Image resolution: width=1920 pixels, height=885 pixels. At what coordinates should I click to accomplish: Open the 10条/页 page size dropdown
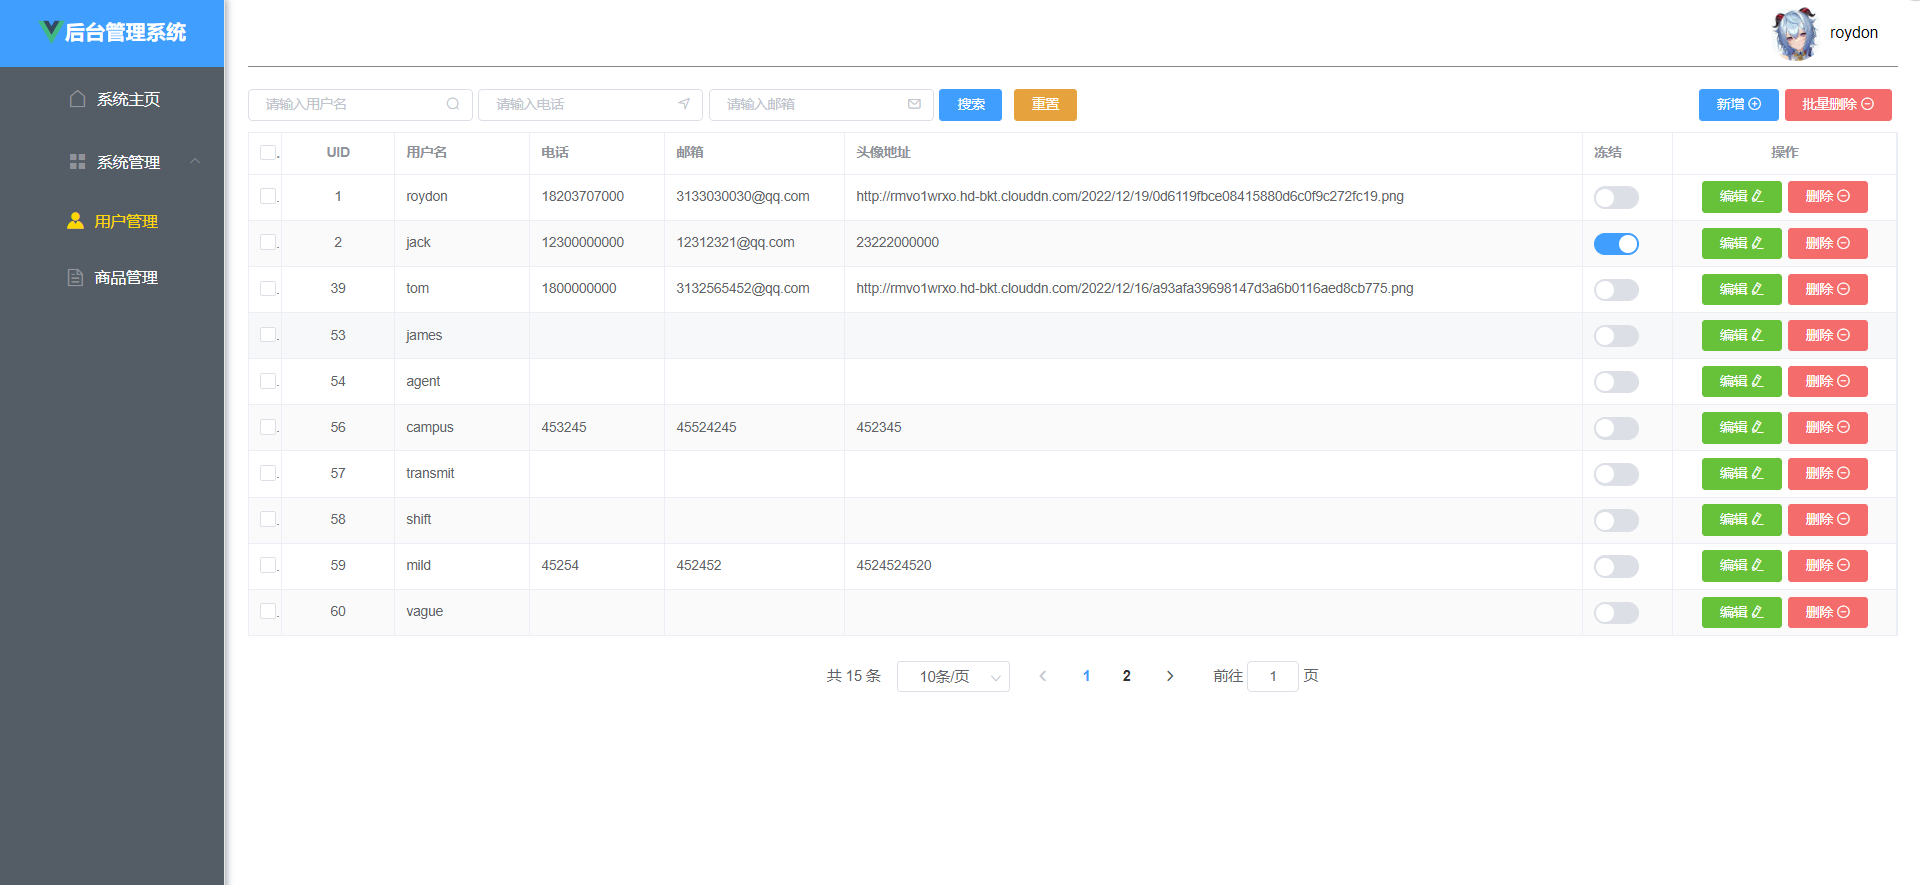(x=953, y=676)
